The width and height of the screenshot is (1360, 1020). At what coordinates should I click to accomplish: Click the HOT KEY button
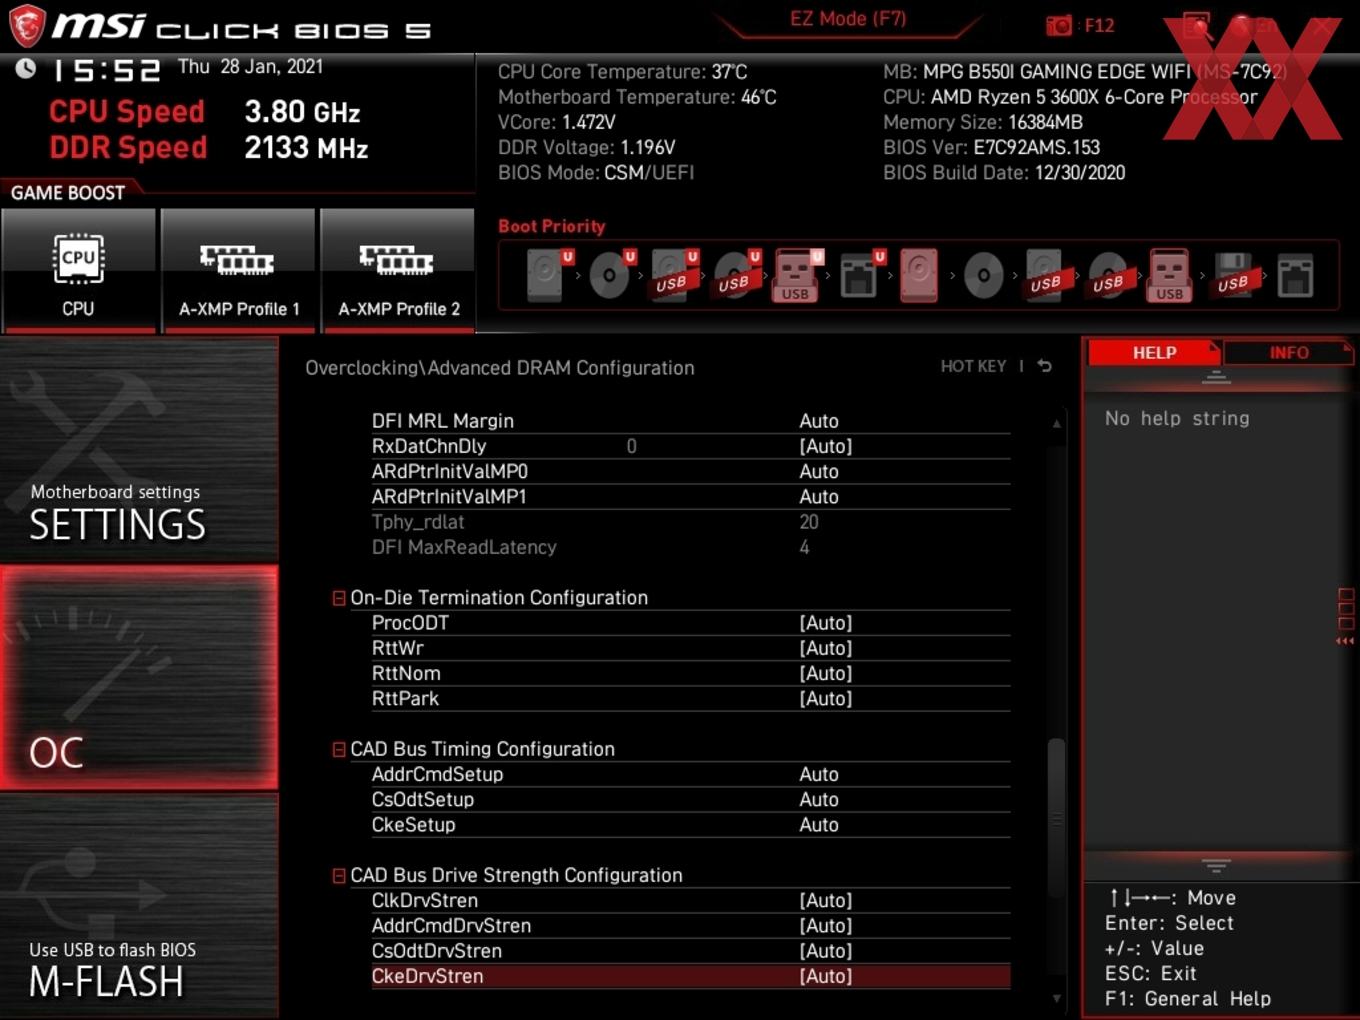point(973,366)
